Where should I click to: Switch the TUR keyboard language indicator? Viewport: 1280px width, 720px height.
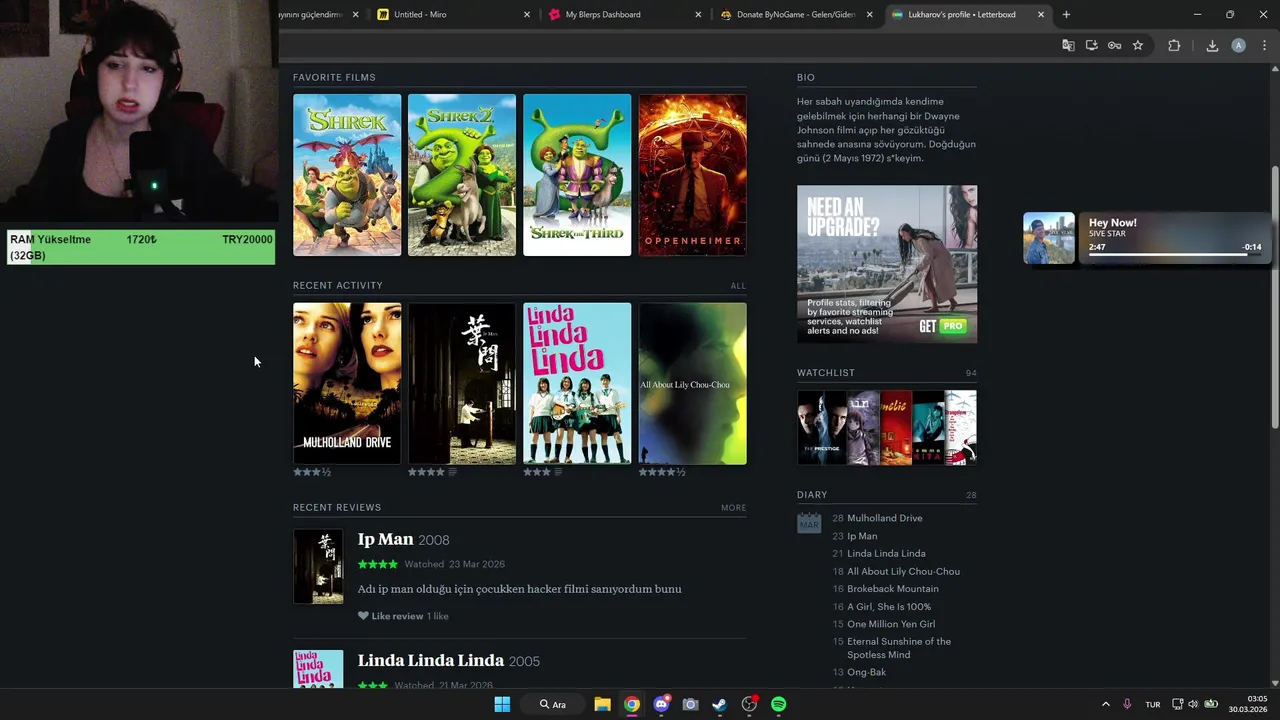point(1153,704)
